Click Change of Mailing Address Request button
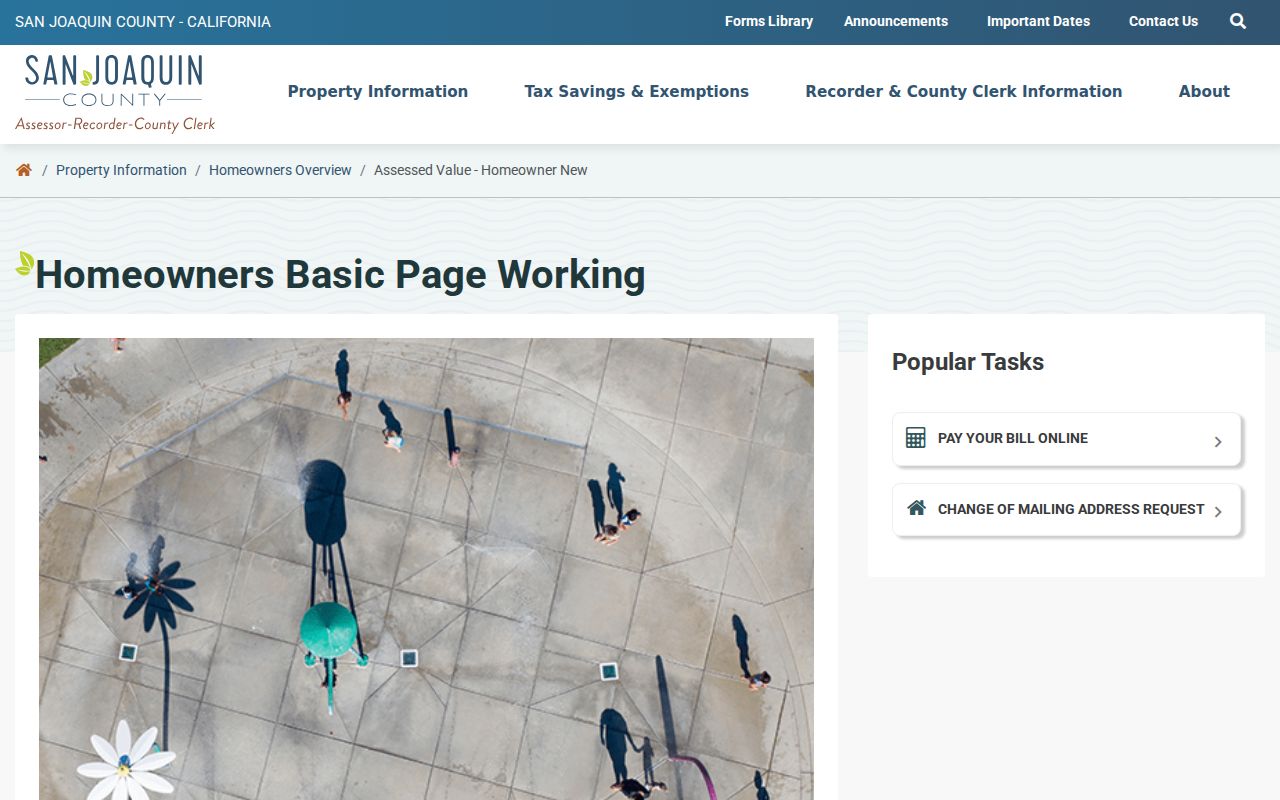This screenshot has height=800, width=1280. [x=1067, y=510]
